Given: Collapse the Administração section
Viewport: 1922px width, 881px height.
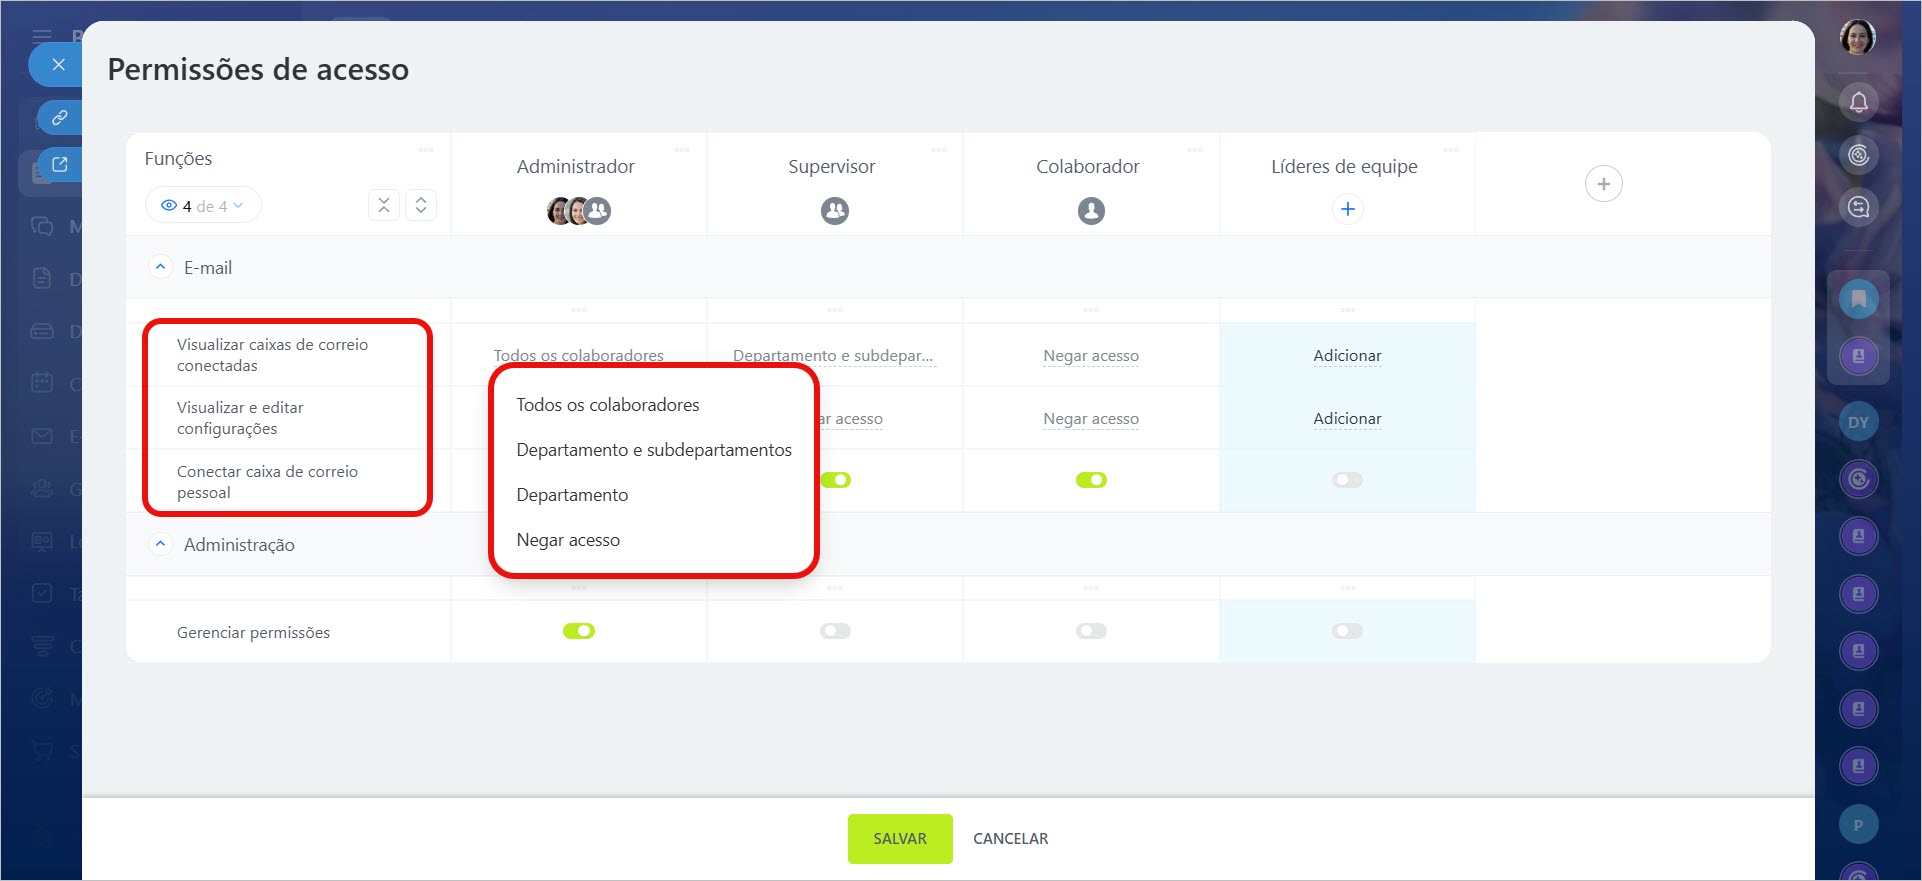Looking at the screenshot, I should (x=160, y=545).
